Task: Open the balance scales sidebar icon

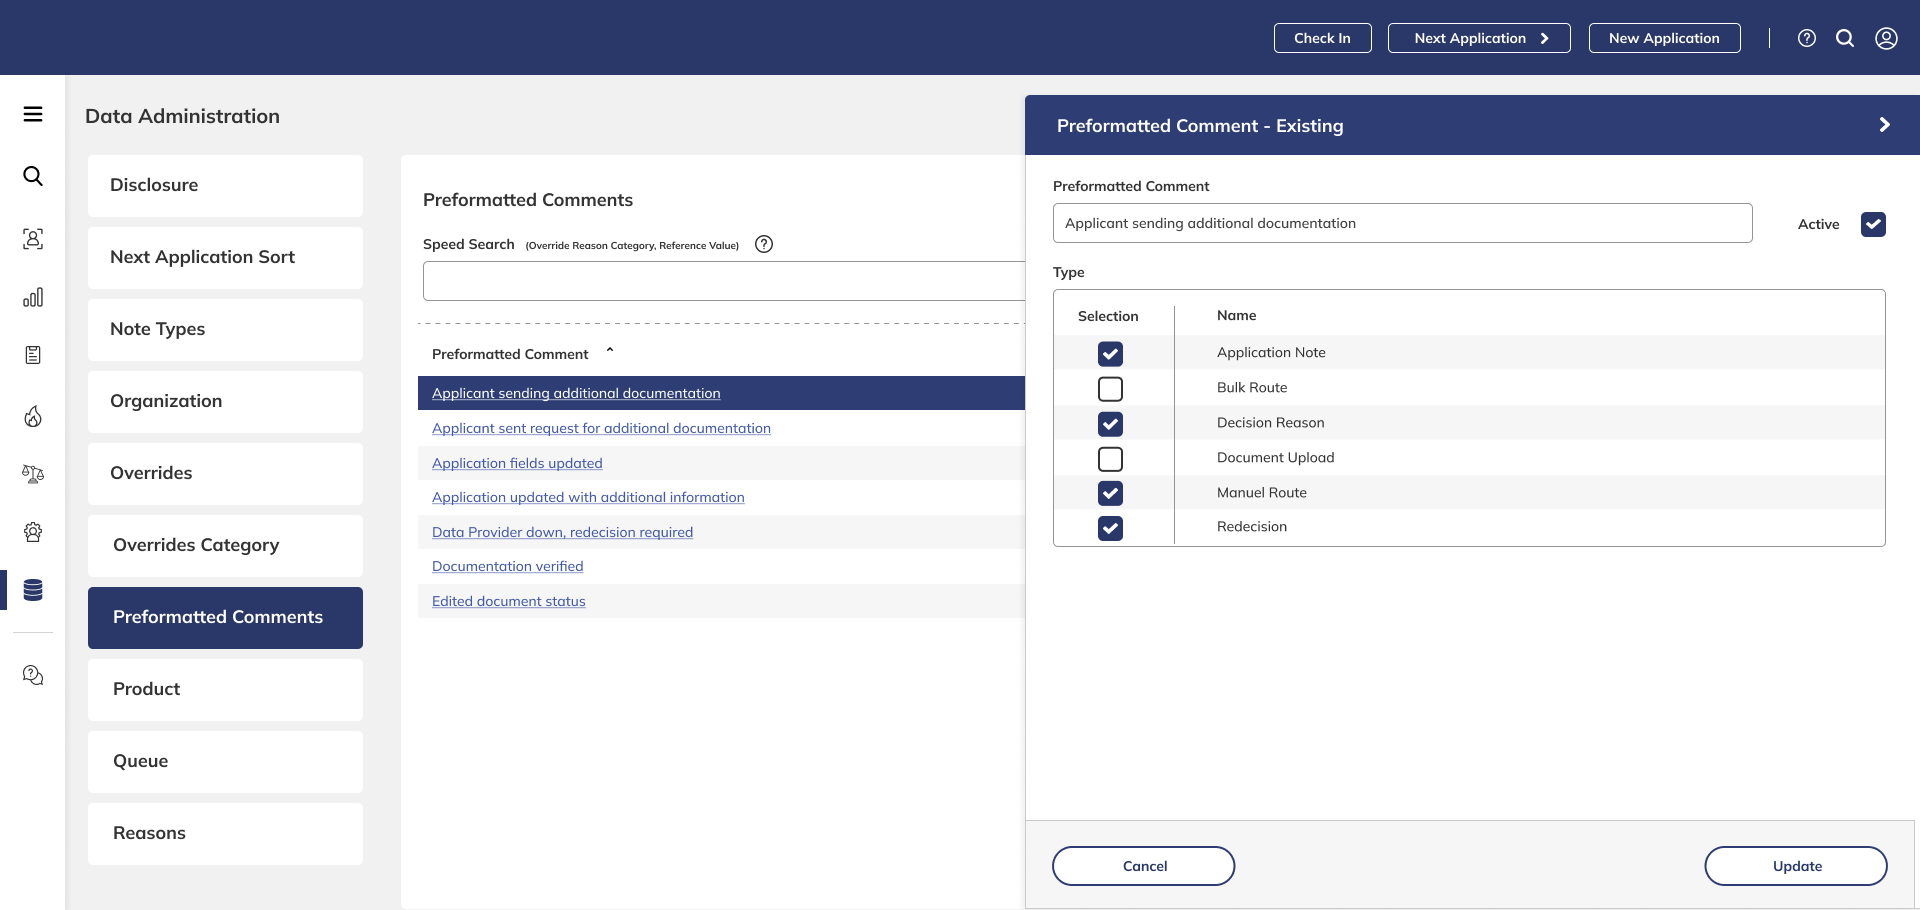Action: [x=33, y=474]
